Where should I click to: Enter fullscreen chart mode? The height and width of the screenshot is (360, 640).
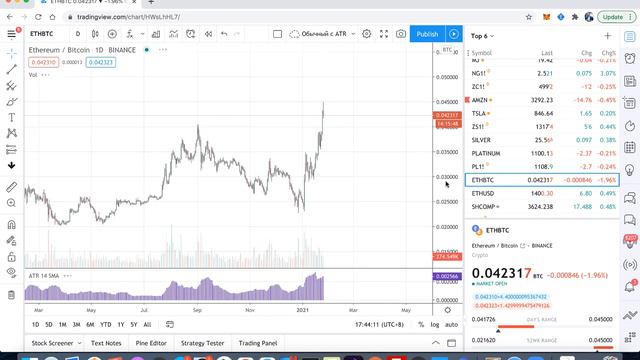coord(384,34)
